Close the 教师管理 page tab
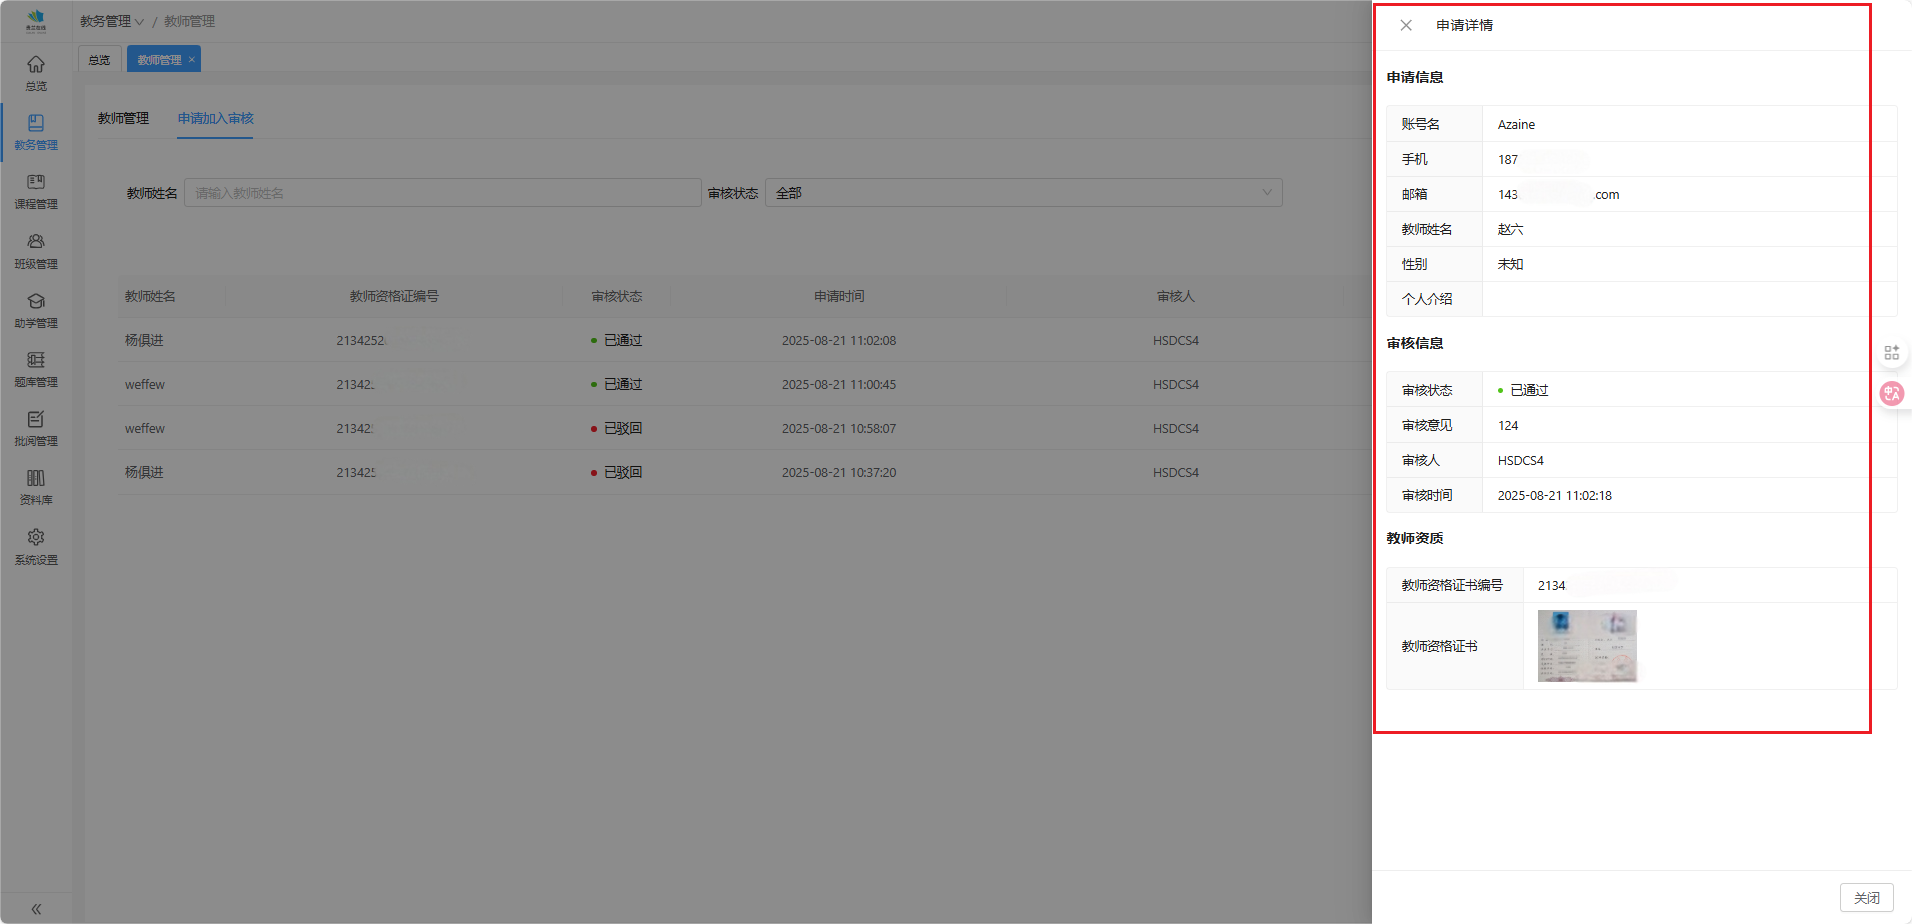Screen dimensions: 1912x924 click(192, 60)
